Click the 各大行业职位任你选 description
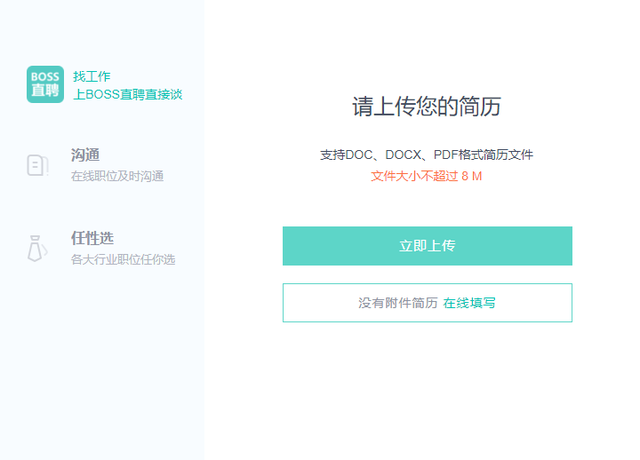Viewport: 640px width, 460px height. 123,260
